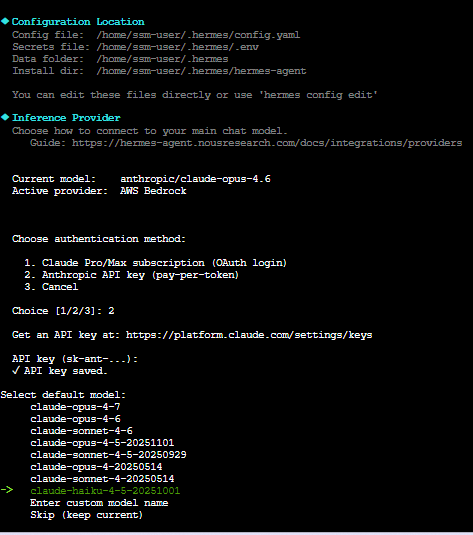Click the Inference Provider diamond bullet
473x535 pixels.
(5, 117)
